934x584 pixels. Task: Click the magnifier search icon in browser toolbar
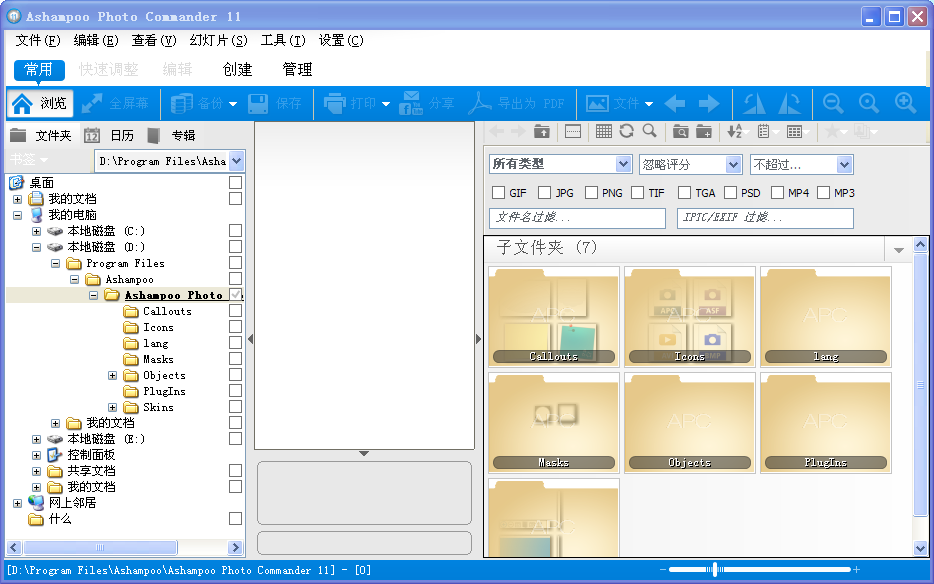649,131
